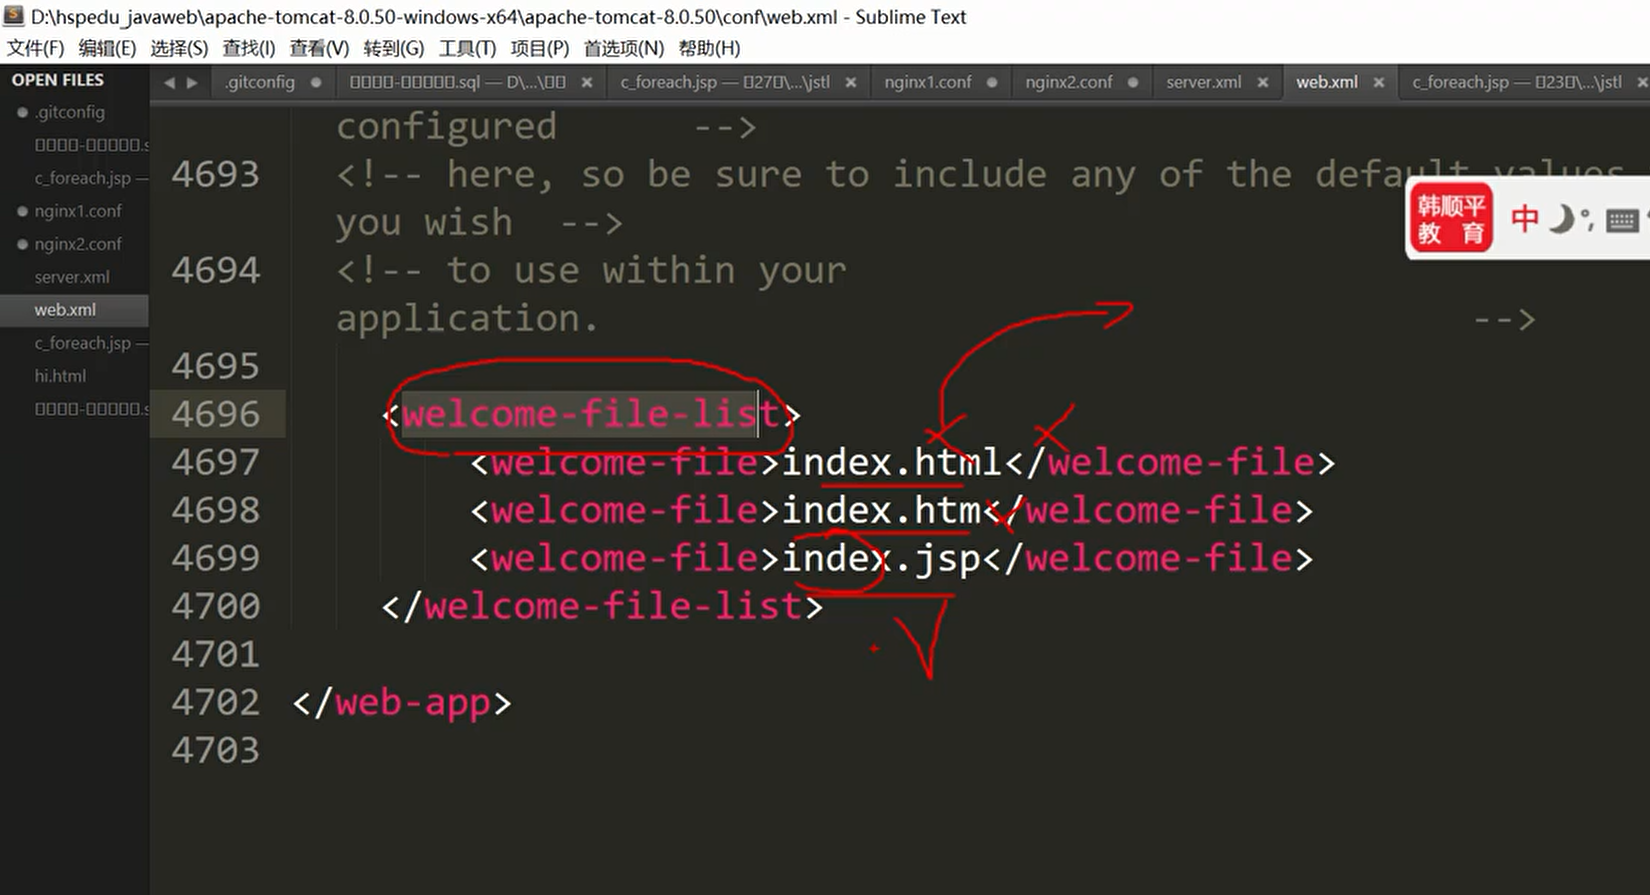Open the 首选项(N) menu
1650x895 pixels.
[x=623, y=48]
